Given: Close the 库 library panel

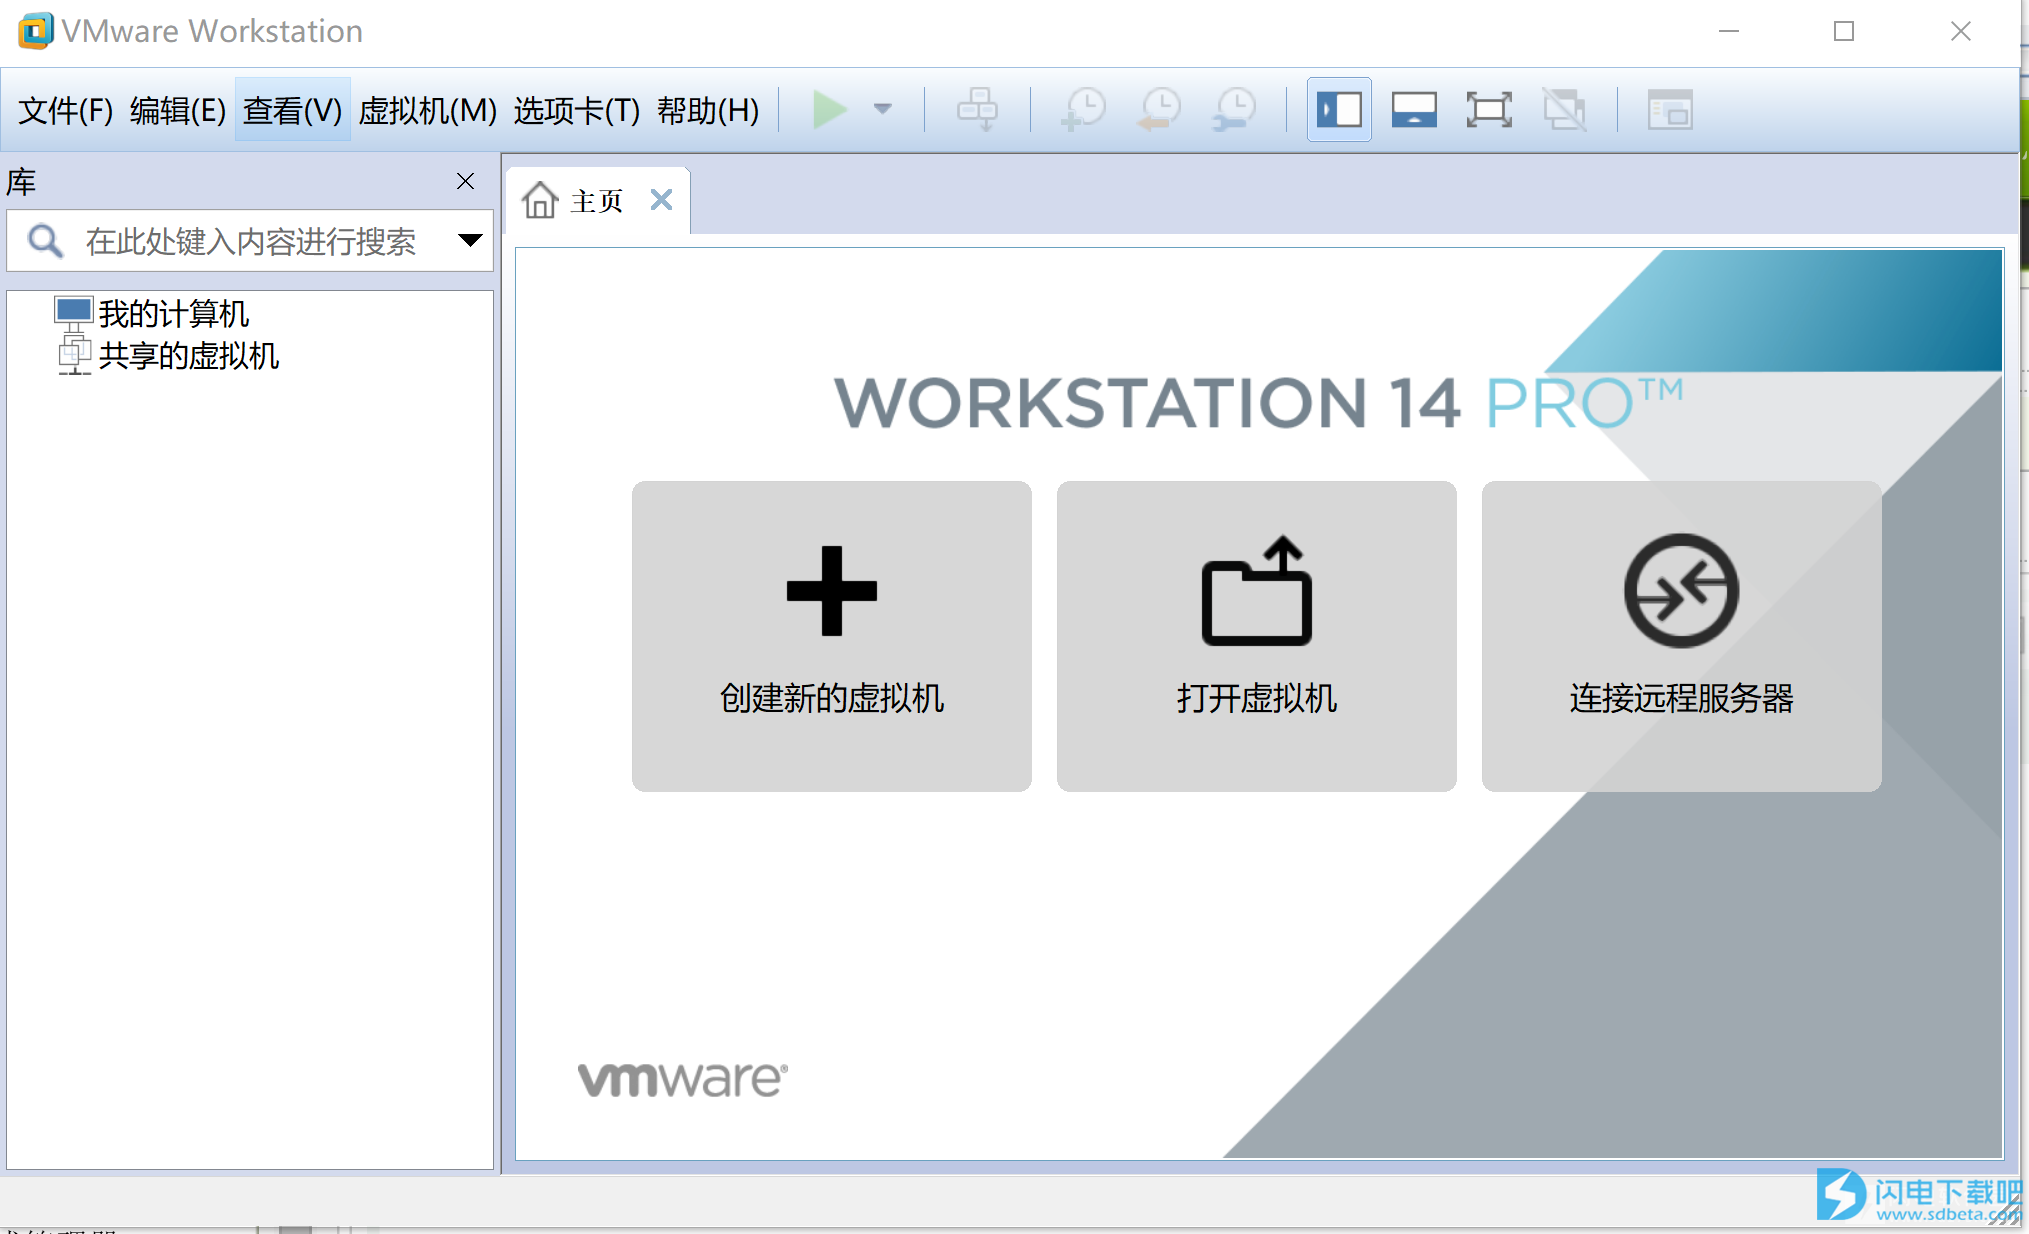Looking at the screenshot, I should click(x=465, y=181).
